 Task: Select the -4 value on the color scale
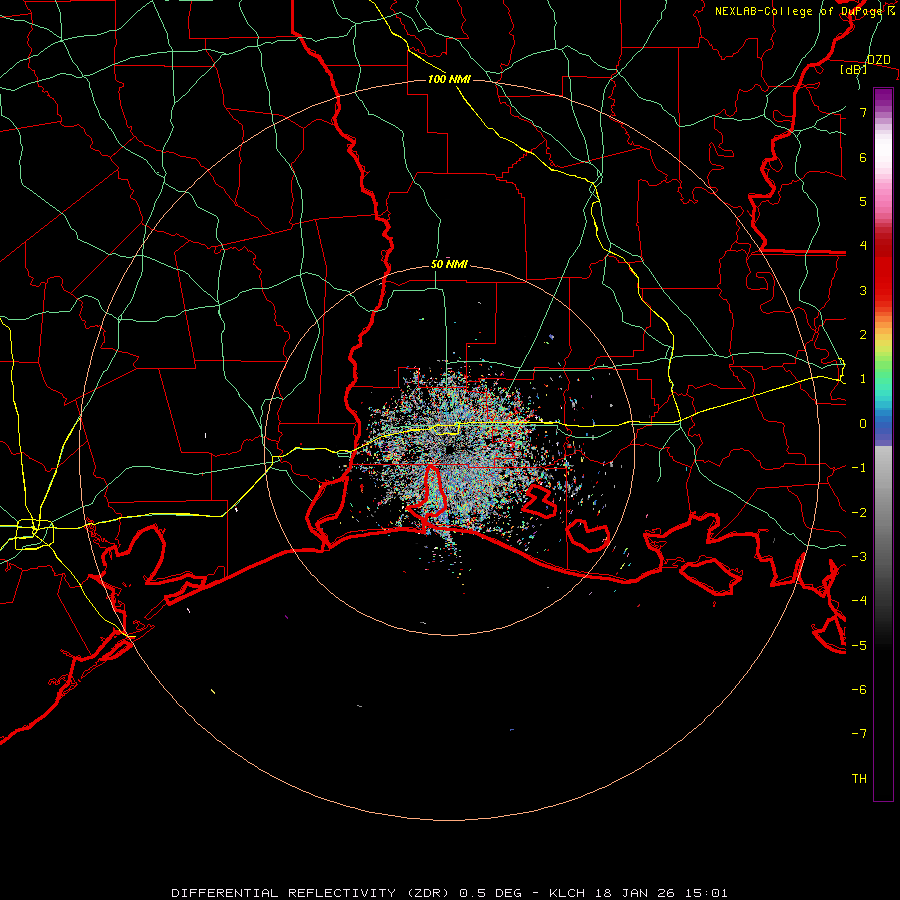[859, 601]
